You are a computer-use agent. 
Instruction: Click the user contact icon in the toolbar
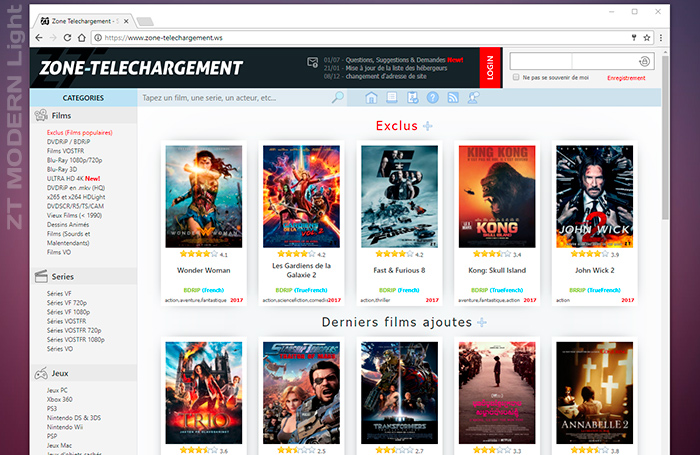(473, 97)
